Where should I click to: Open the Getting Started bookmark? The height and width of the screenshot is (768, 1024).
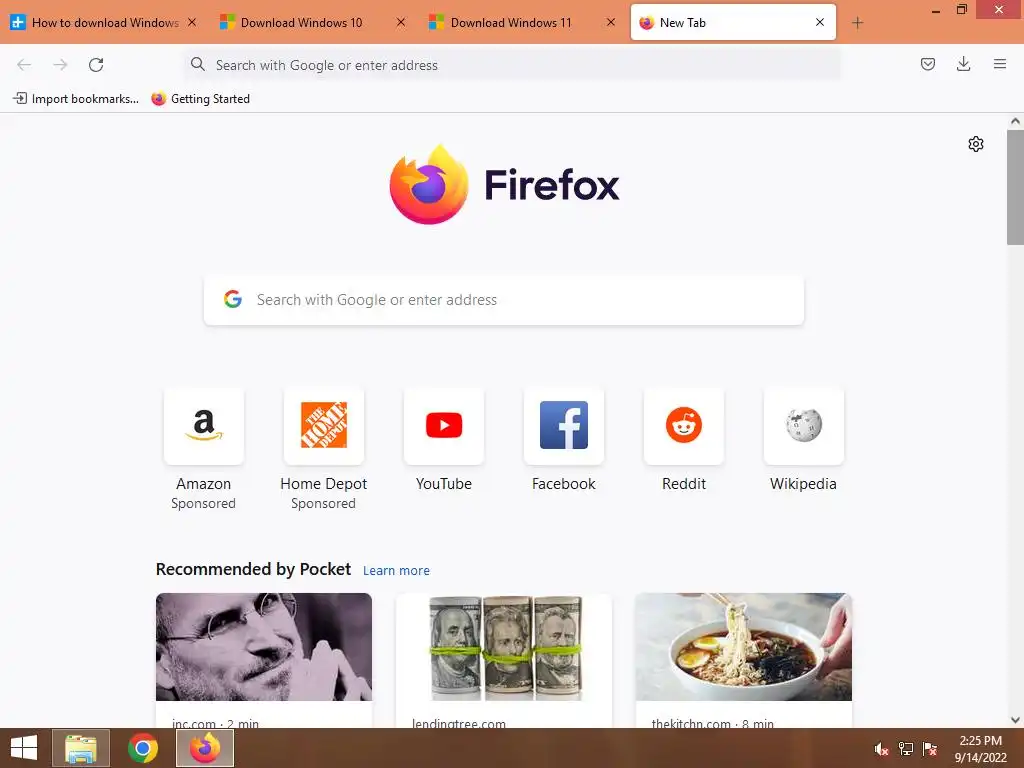[x=200, y=99]
